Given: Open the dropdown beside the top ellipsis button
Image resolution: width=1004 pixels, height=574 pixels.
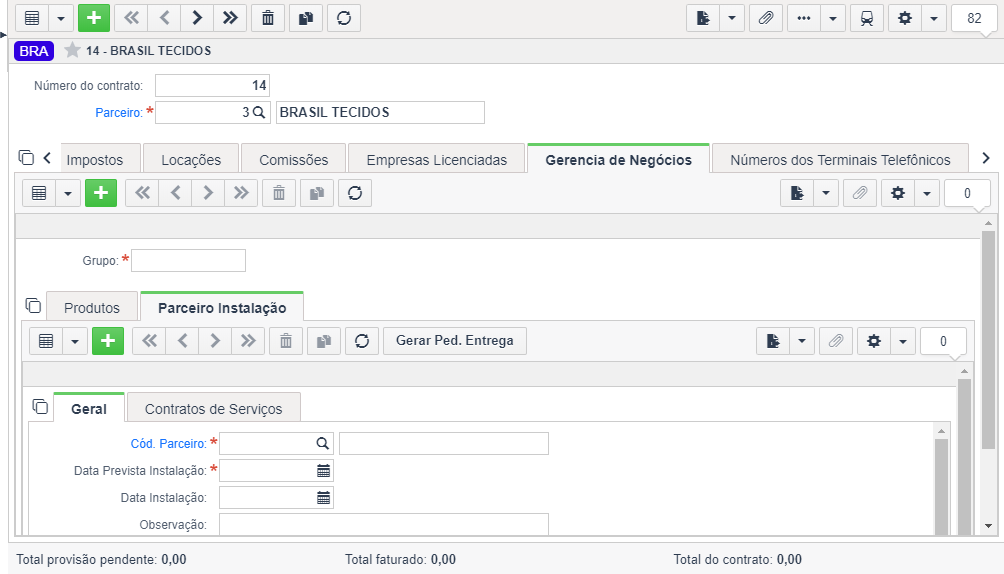Looking at the screenshot, I should (x=833, y=18).
